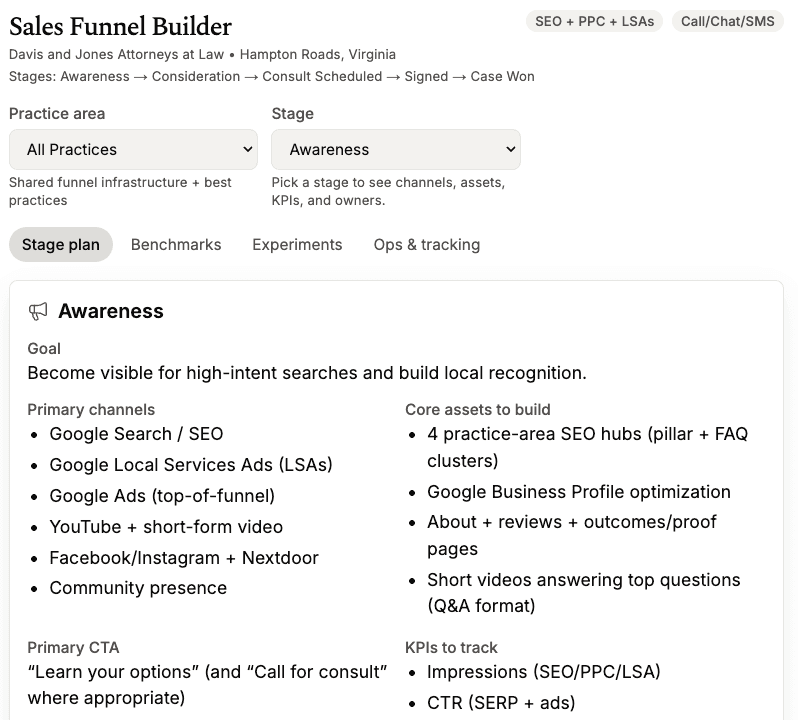
Task: Click the chevron arrow on All Practices
Action: (x=247, y=150)
